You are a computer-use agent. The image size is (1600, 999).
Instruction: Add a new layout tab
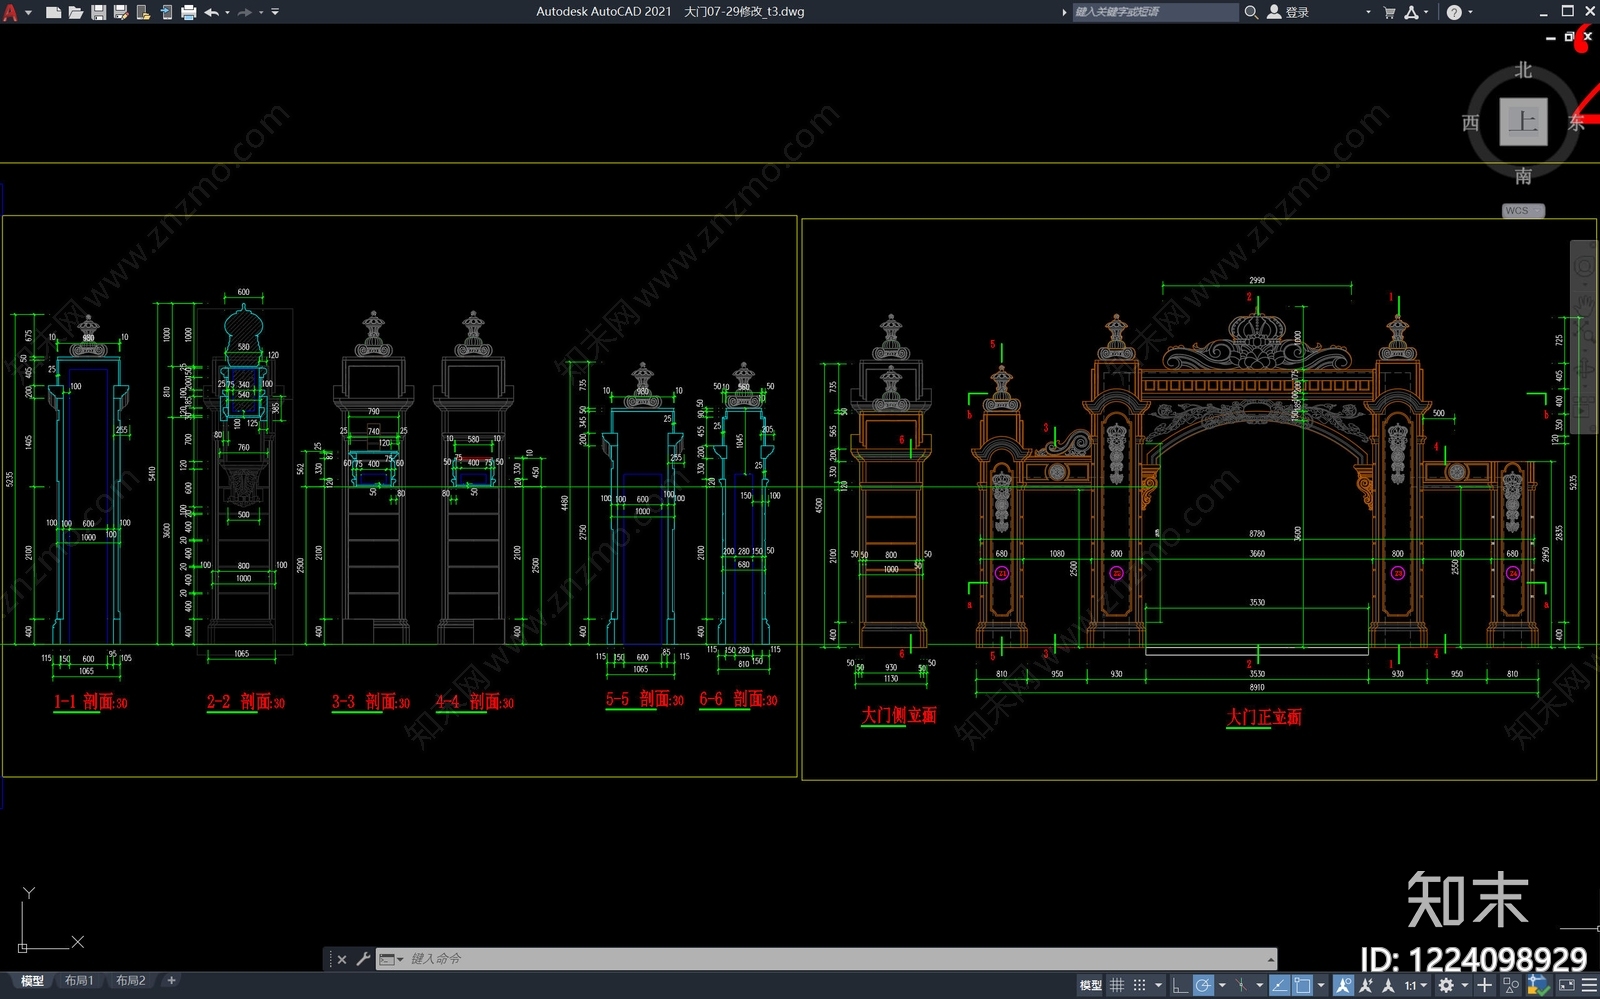click(171, 981)
